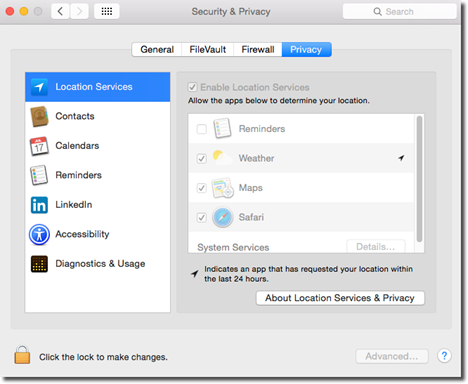The height and width of the screenshot is (384, 468).
Task: Click 'Click the lock to make changes' text
Action: point(103,357)
